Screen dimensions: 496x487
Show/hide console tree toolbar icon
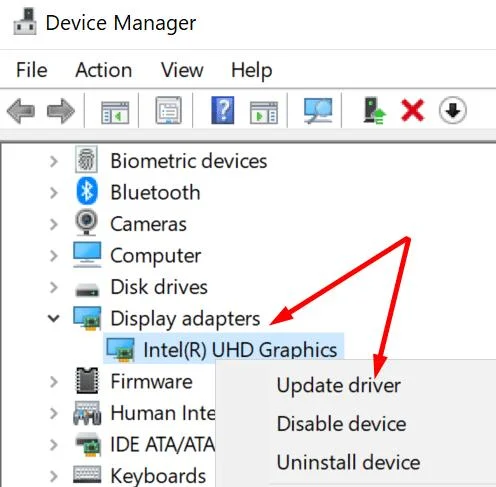pyautogui.click(x=115, y=113)
